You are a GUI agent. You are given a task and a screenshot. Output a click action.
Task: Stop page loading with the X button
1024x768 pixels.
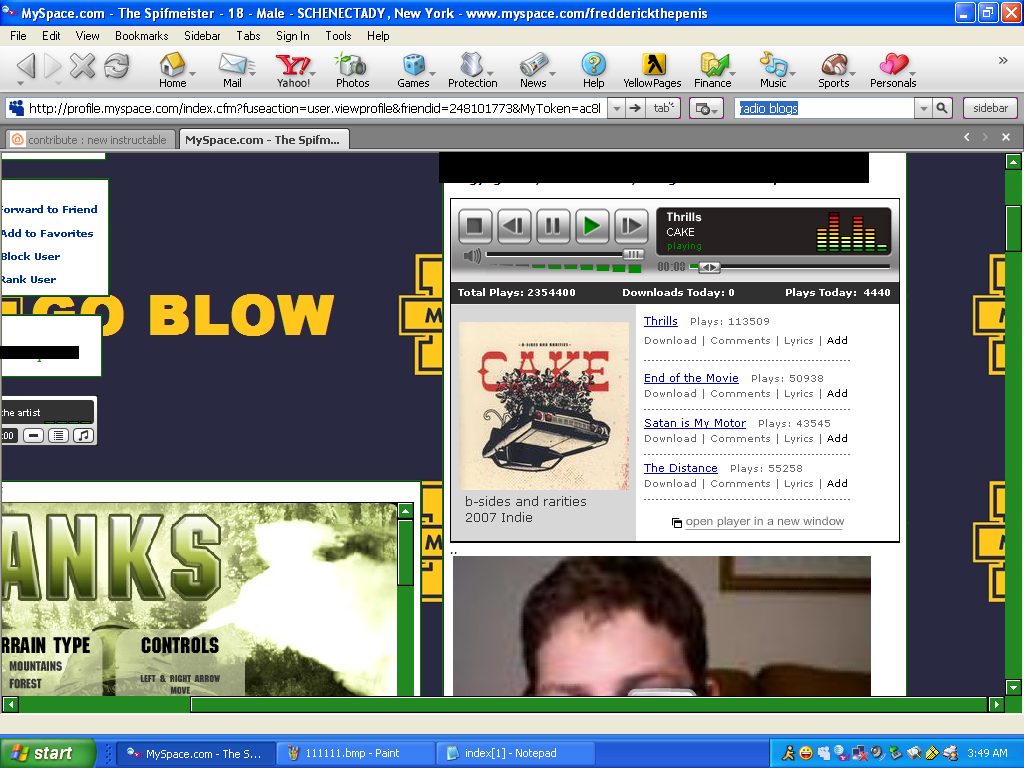(82, 65)
